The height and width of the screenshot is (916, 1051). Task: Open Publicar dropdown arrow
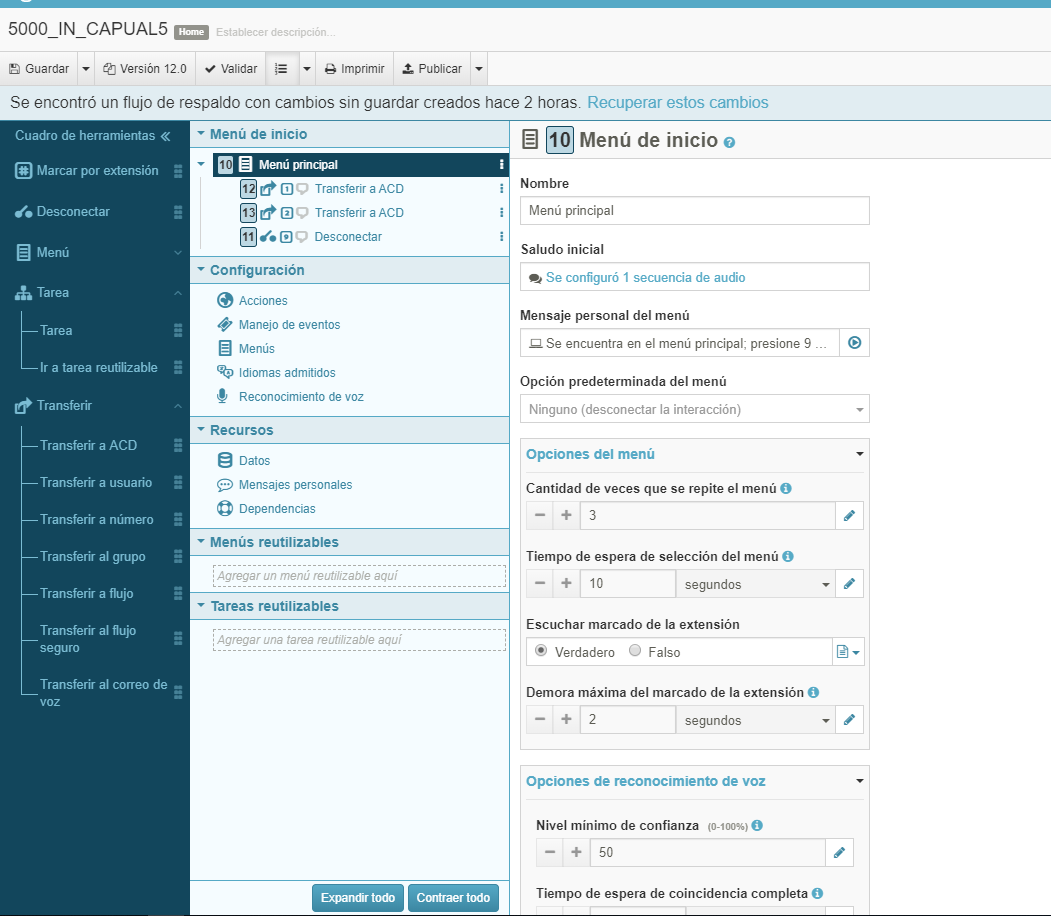pyautogui.click(x=479, y=69)
